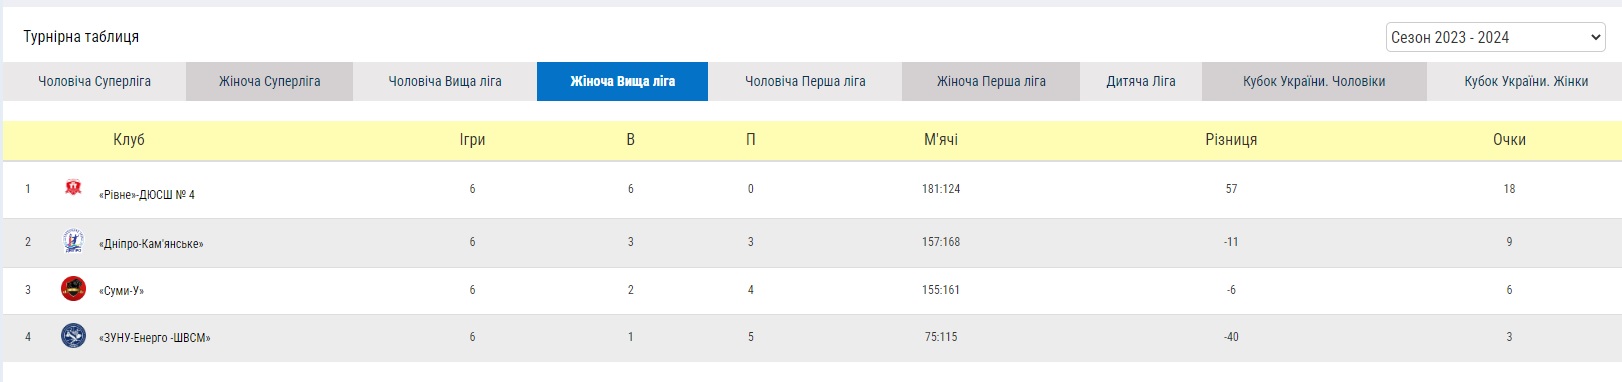Image resolution: width=1622 pixels, height=382 pixels.
Task: Click the «Дніпро-Кам'янське» team logo
Action: [x=73, y=241]
